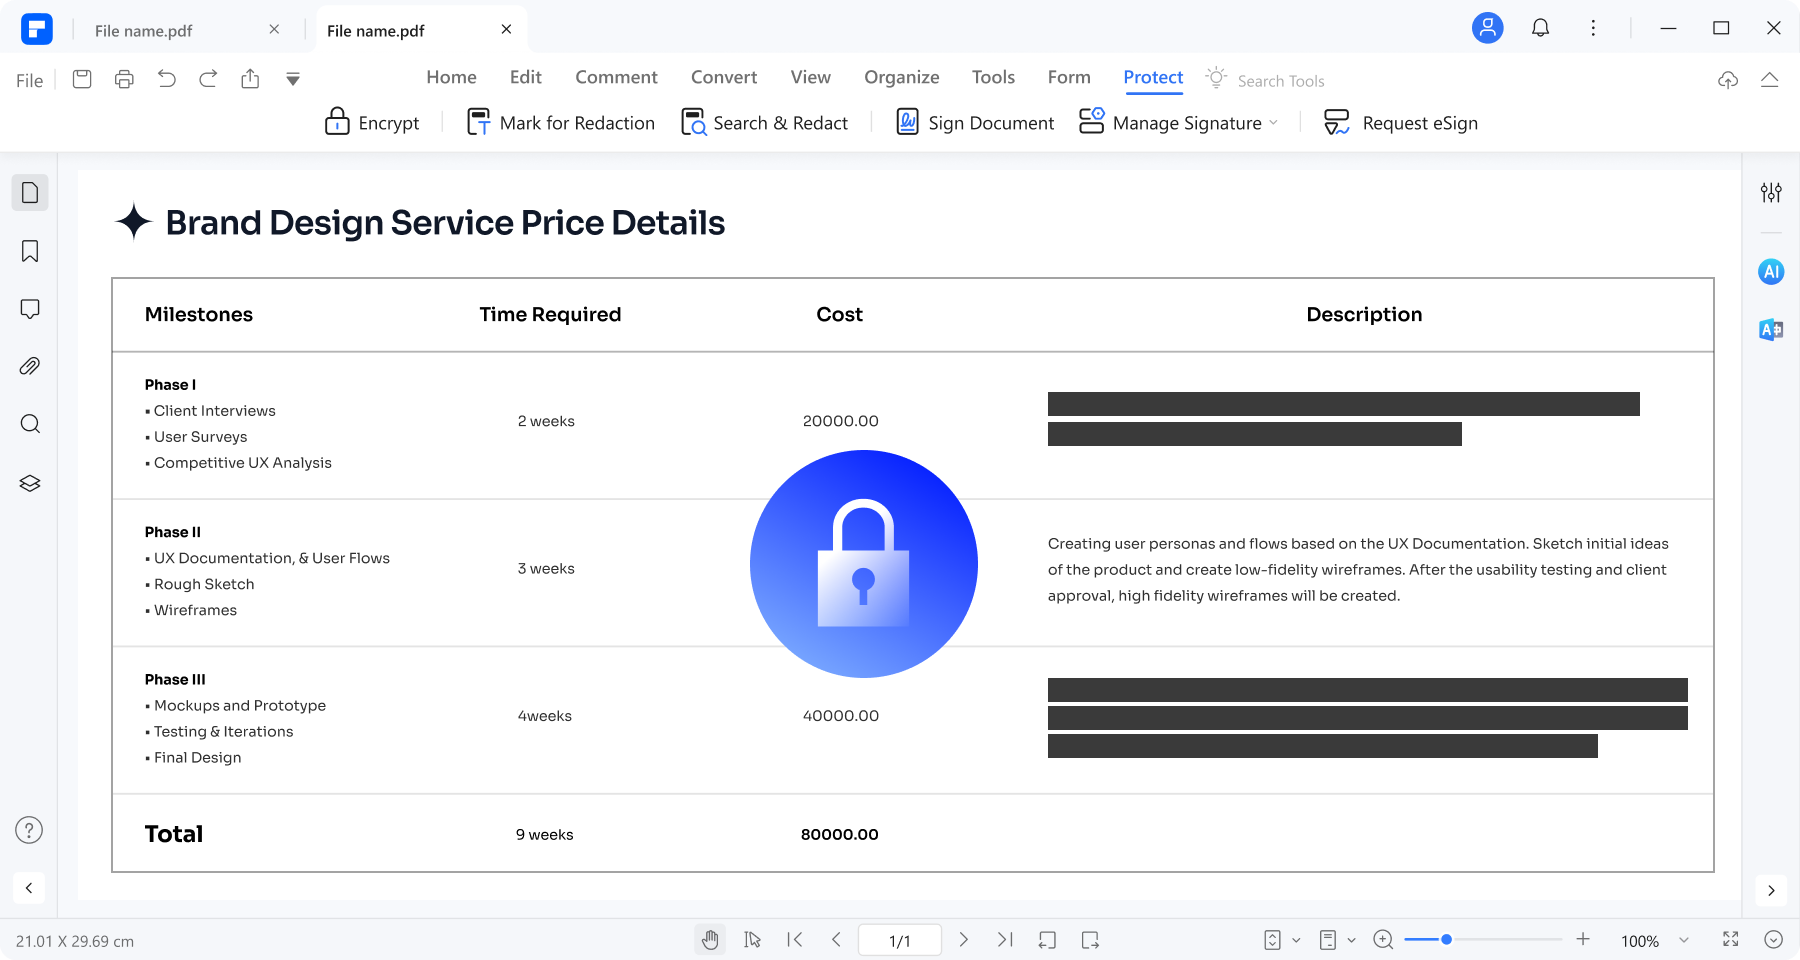Open the Comments panel in the sidebar
The width and height of the screenshot is (1800, 960).
click(30, 309)
